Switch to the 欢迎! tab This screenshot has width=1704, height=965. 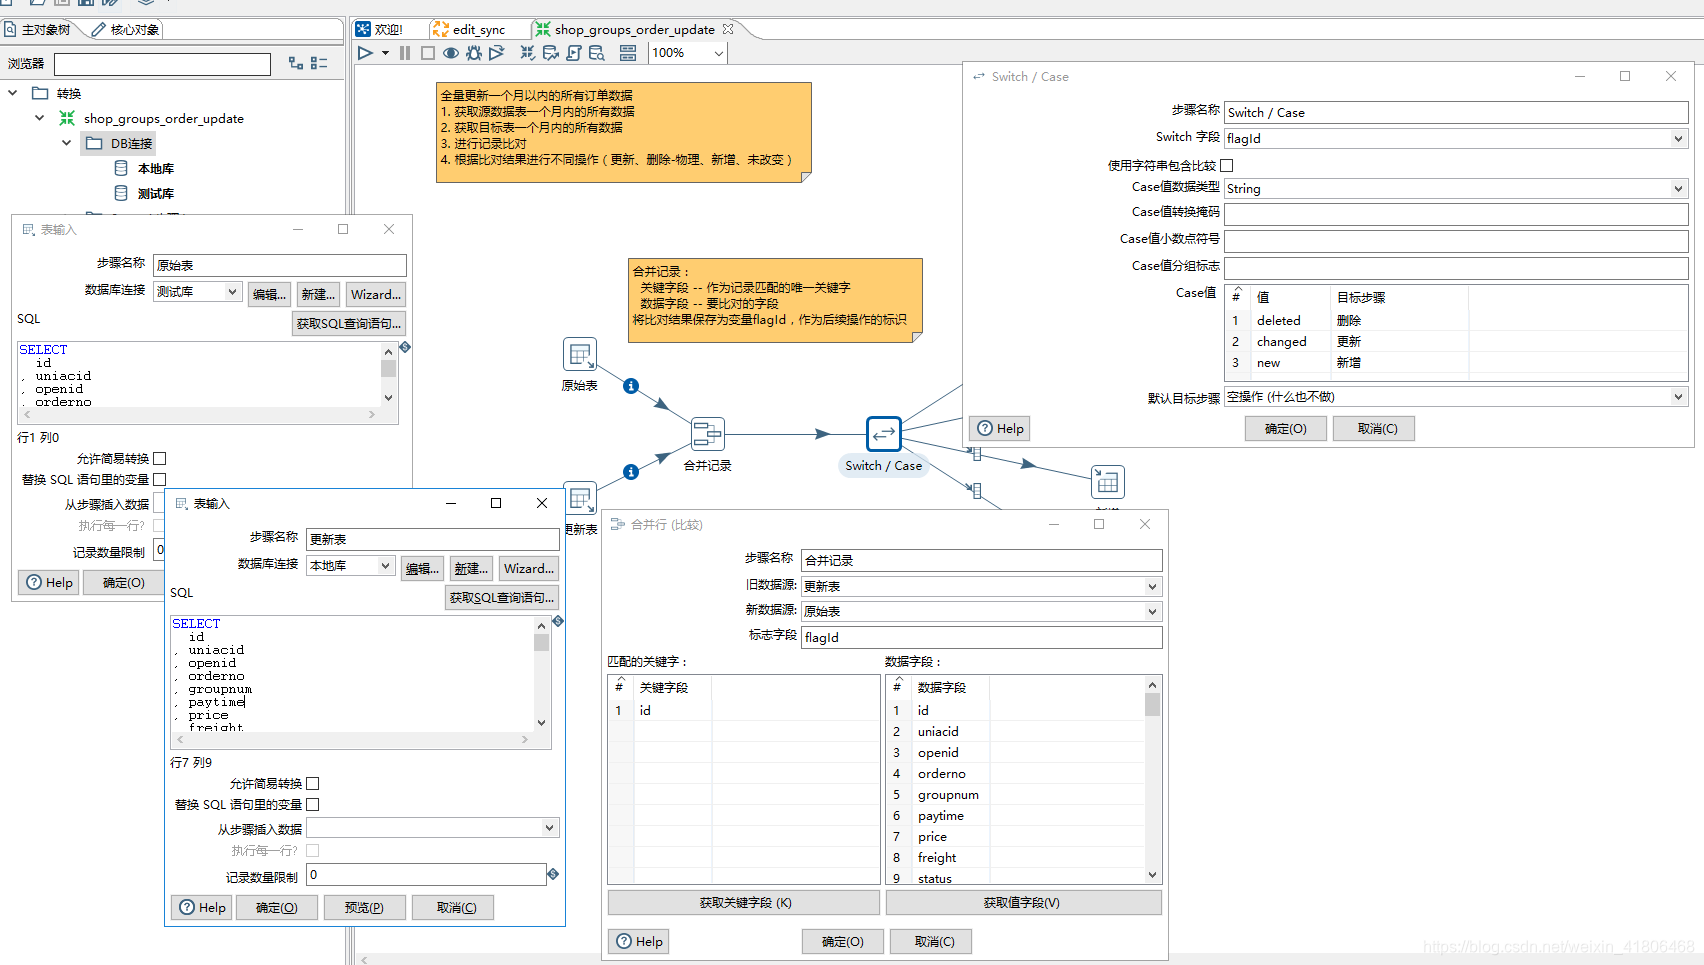tap(380, 30)
